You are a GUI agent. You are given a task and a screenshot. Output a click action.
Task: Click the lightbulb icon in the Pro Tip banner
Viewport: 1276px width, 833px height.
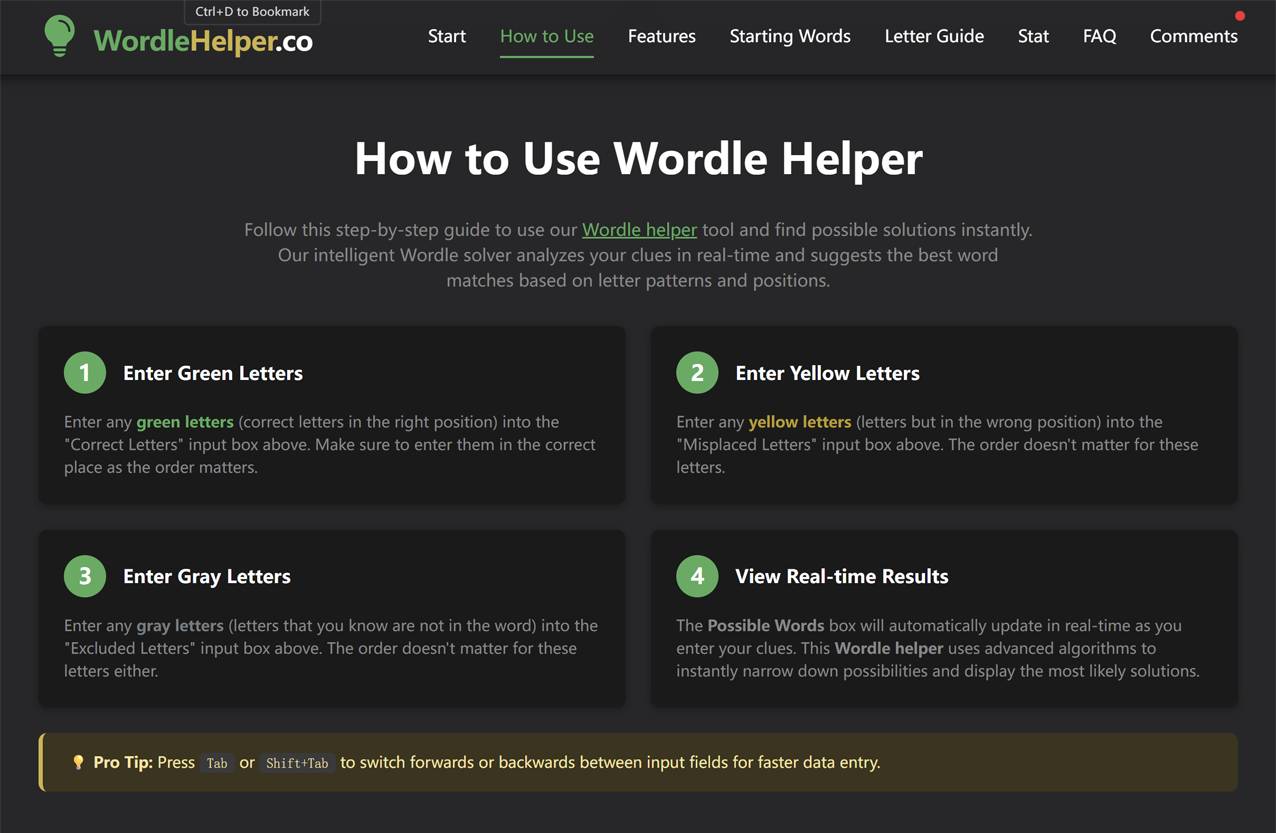coord(79,762)
